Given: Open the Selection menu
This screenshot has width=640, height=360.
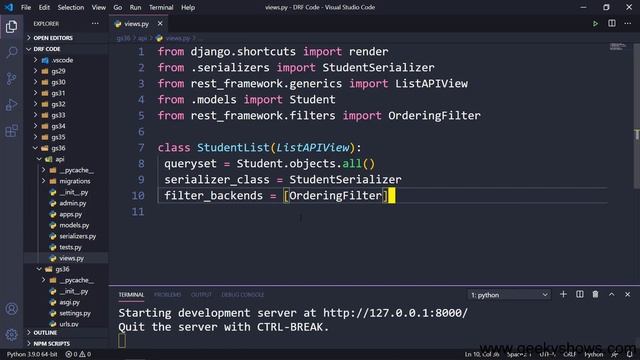Looking at the screenshot, I should click(71, 7).
